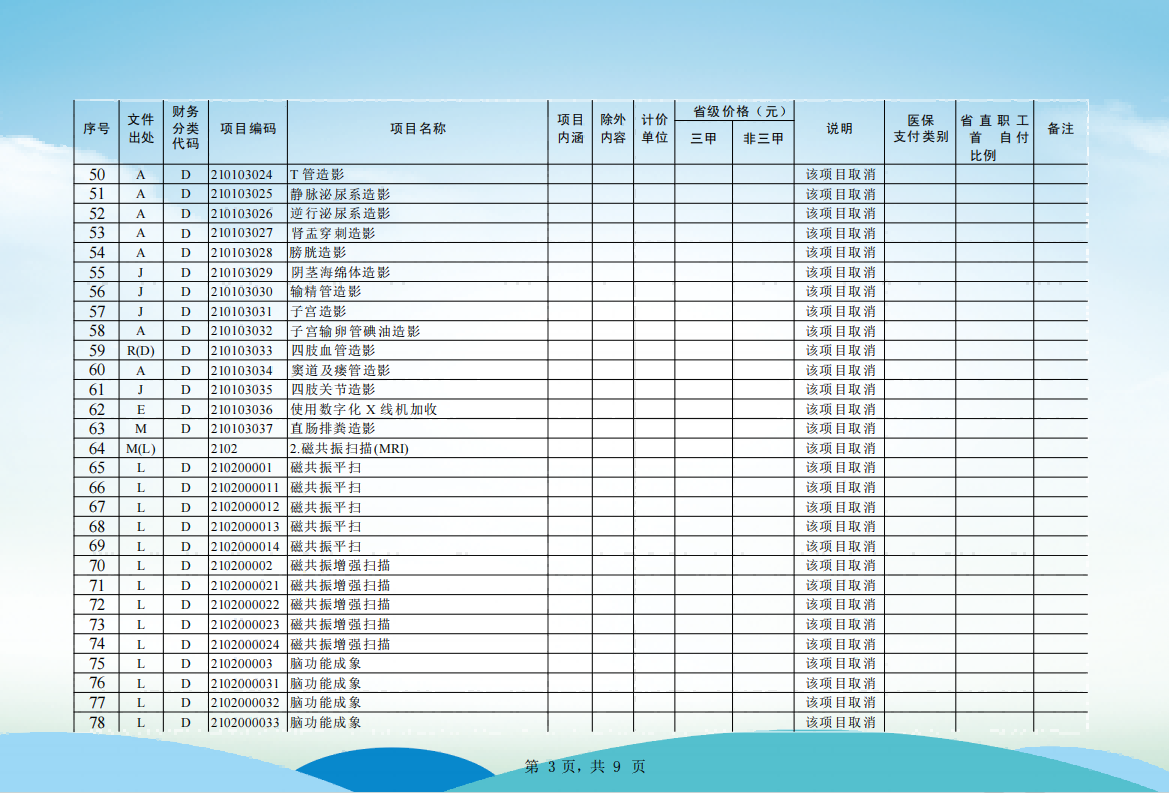1169x793 pixels.
Task: Click the 项目编码 column header
Action: pos(248,129)
